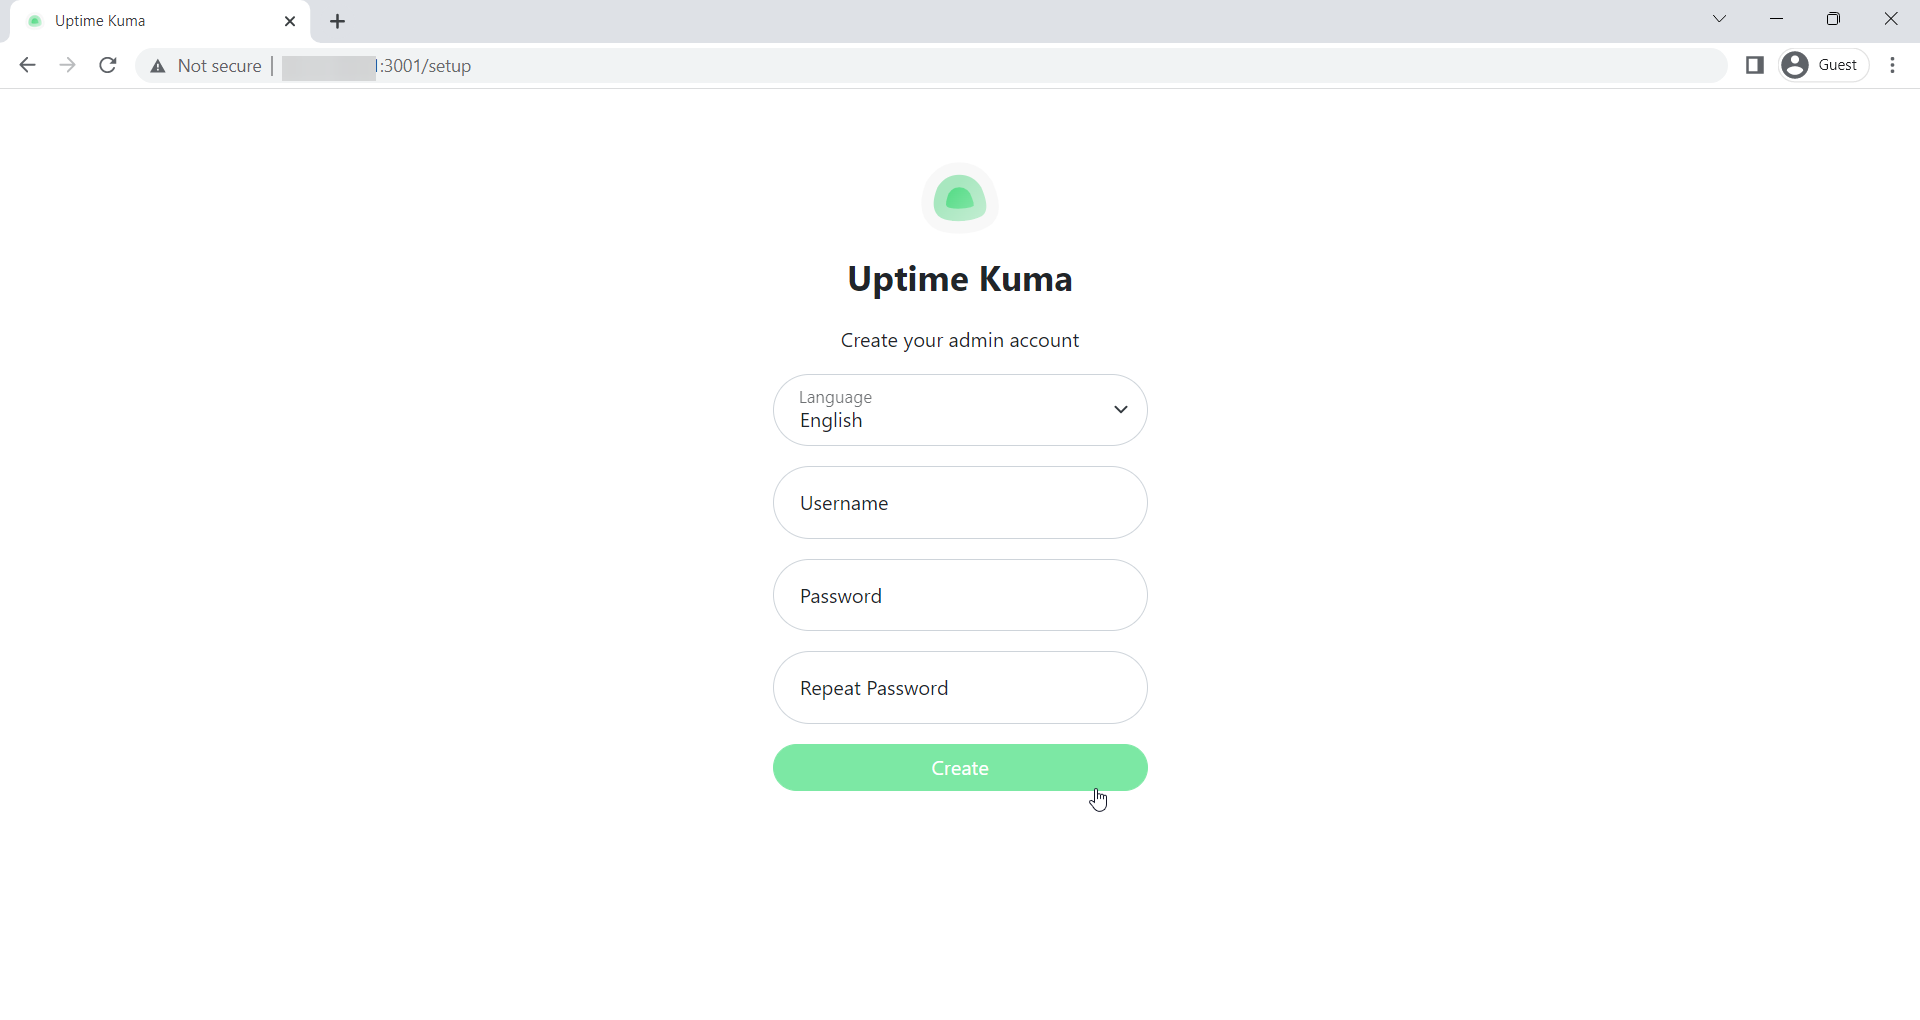Go forward in browser history
This screenshot has height=1020, width=1920.
point(67,66)
